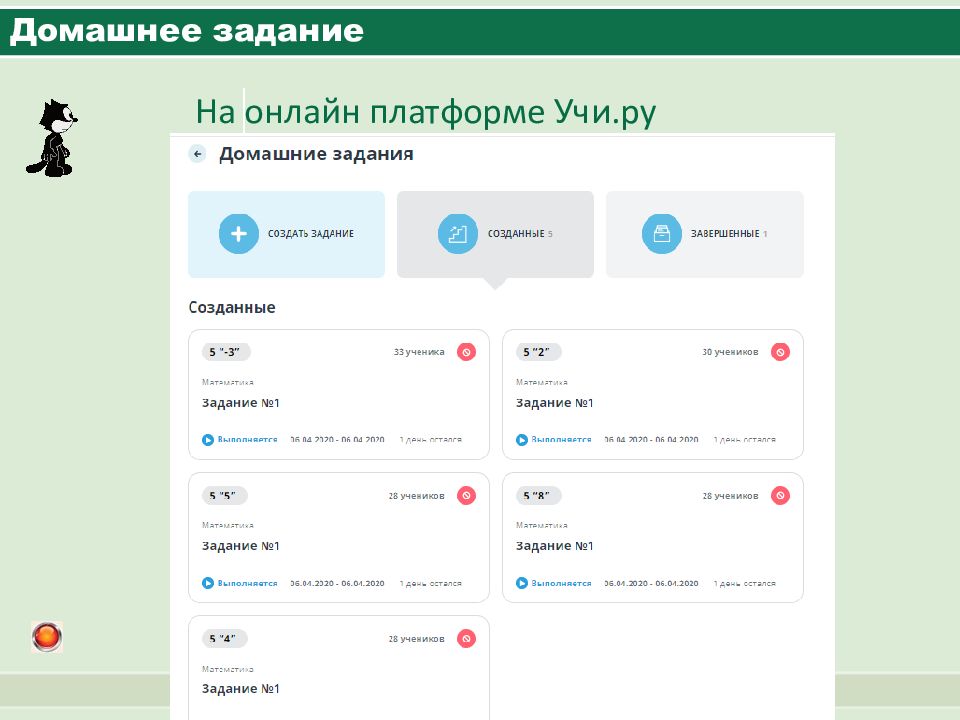Click the stairs icon in the Созданные tile
Screen dimensions: 960x720
pos(457,234)
